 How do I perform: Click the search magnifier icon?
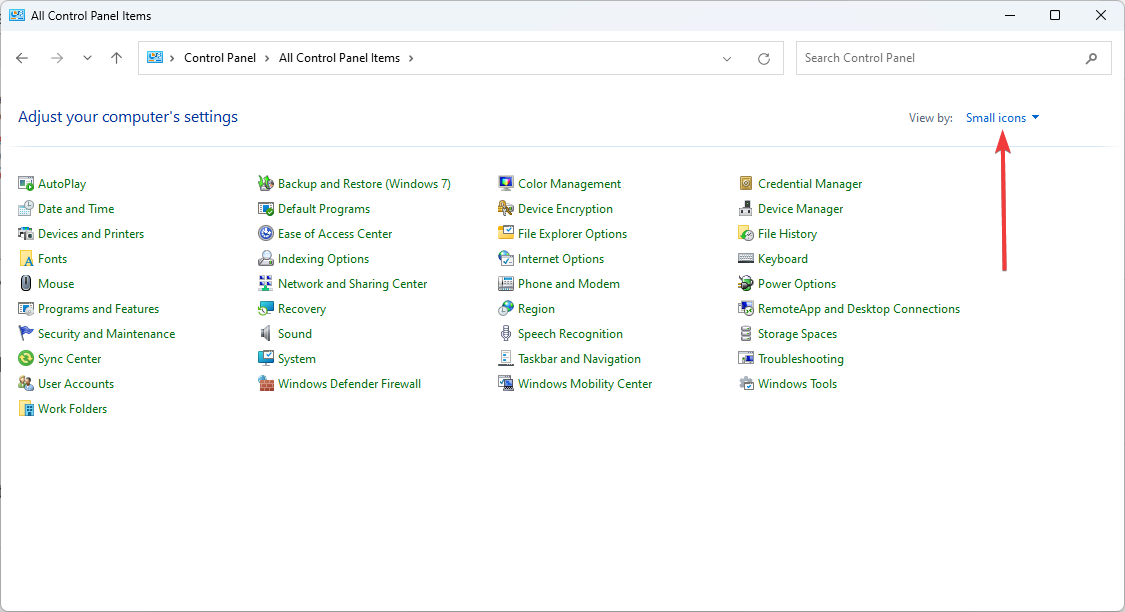pyautogui.click(x=1091, y=59)
